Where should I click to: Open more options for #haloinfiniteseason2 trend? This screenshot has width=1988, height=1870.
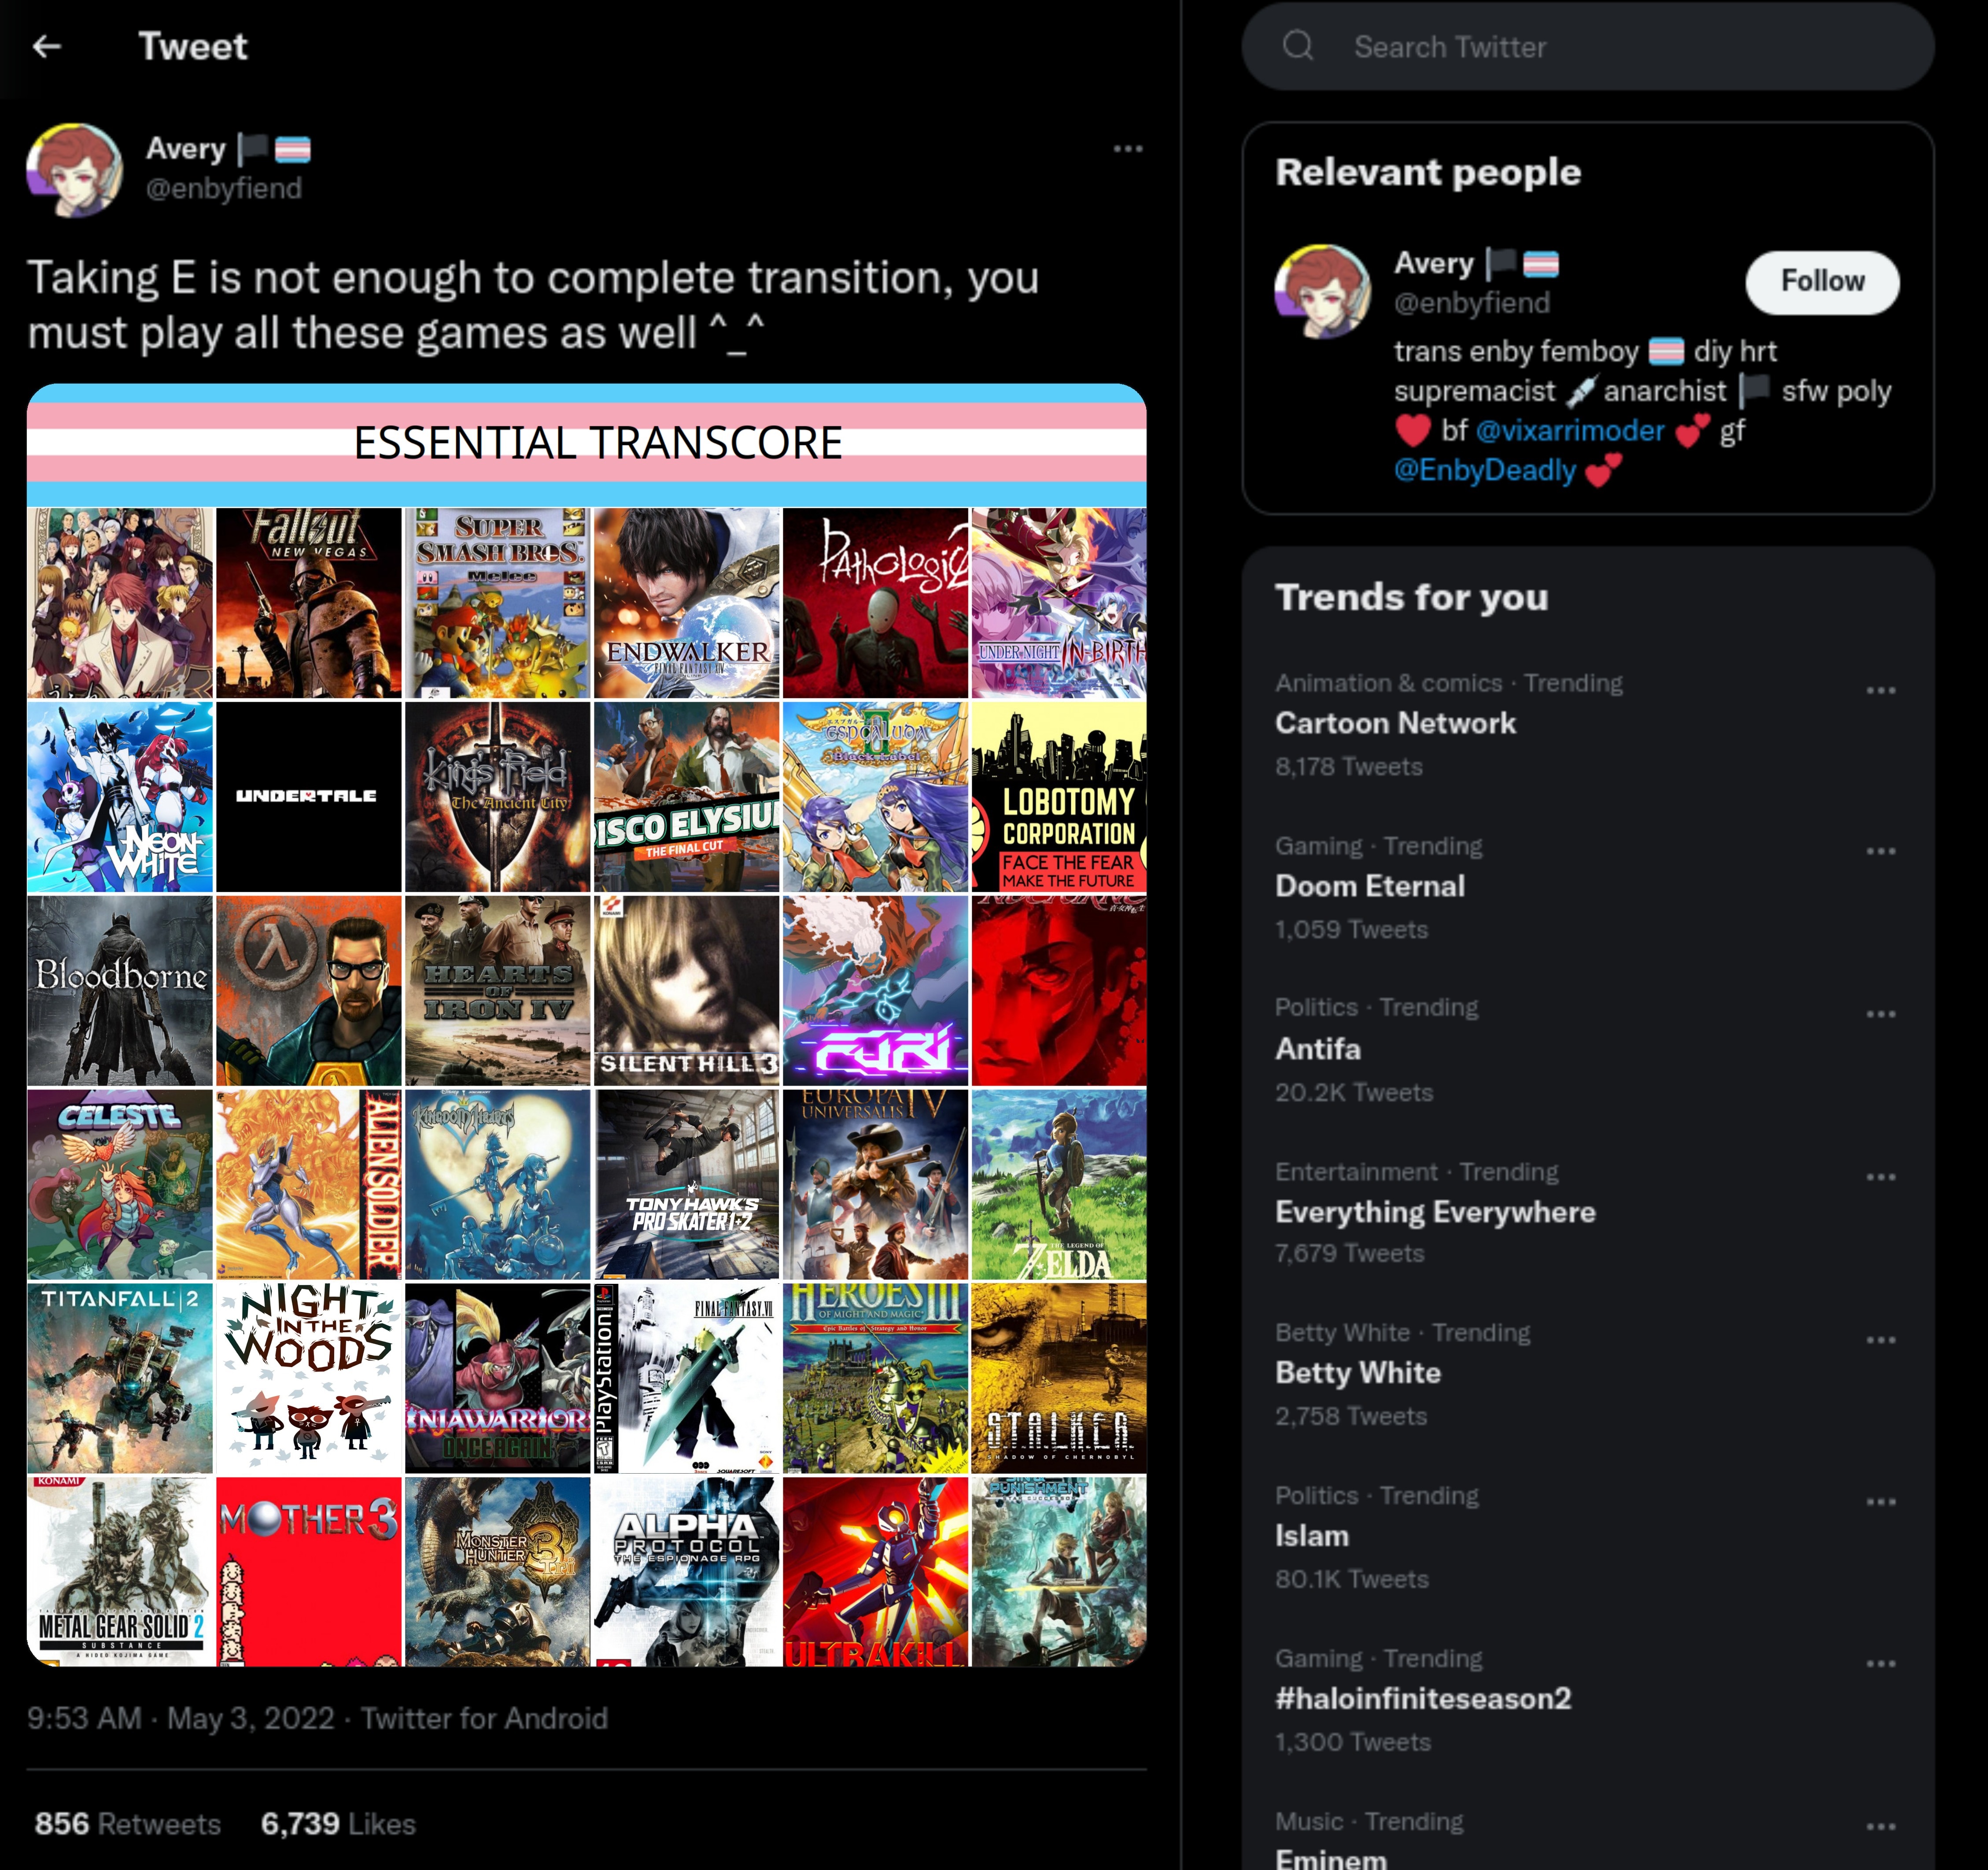[1880, 1664]
